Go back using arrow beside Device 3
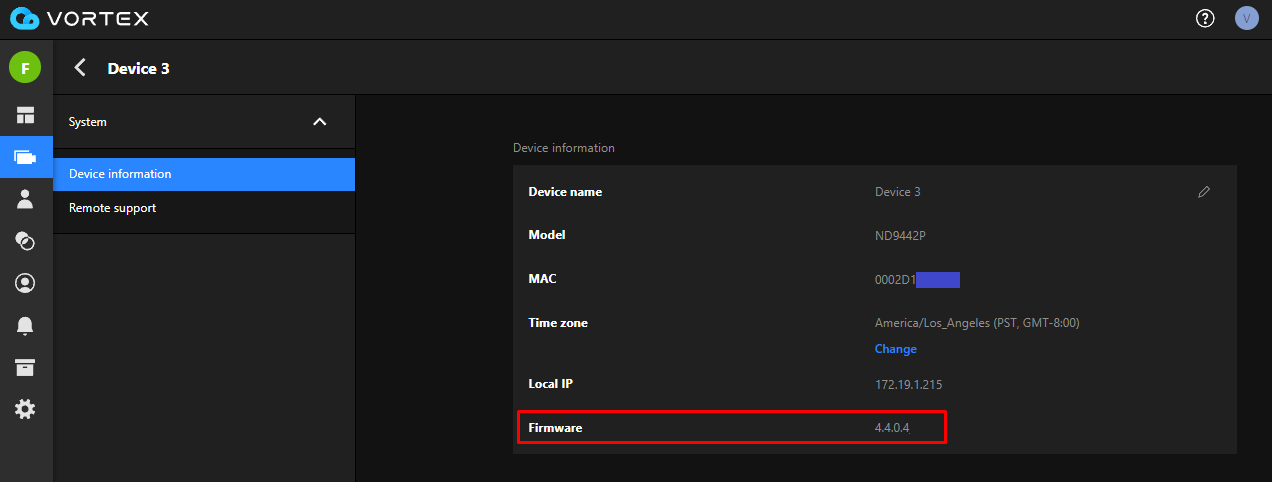The height and width of the screenshot is (482, 1272). click(x=80, y=68)
